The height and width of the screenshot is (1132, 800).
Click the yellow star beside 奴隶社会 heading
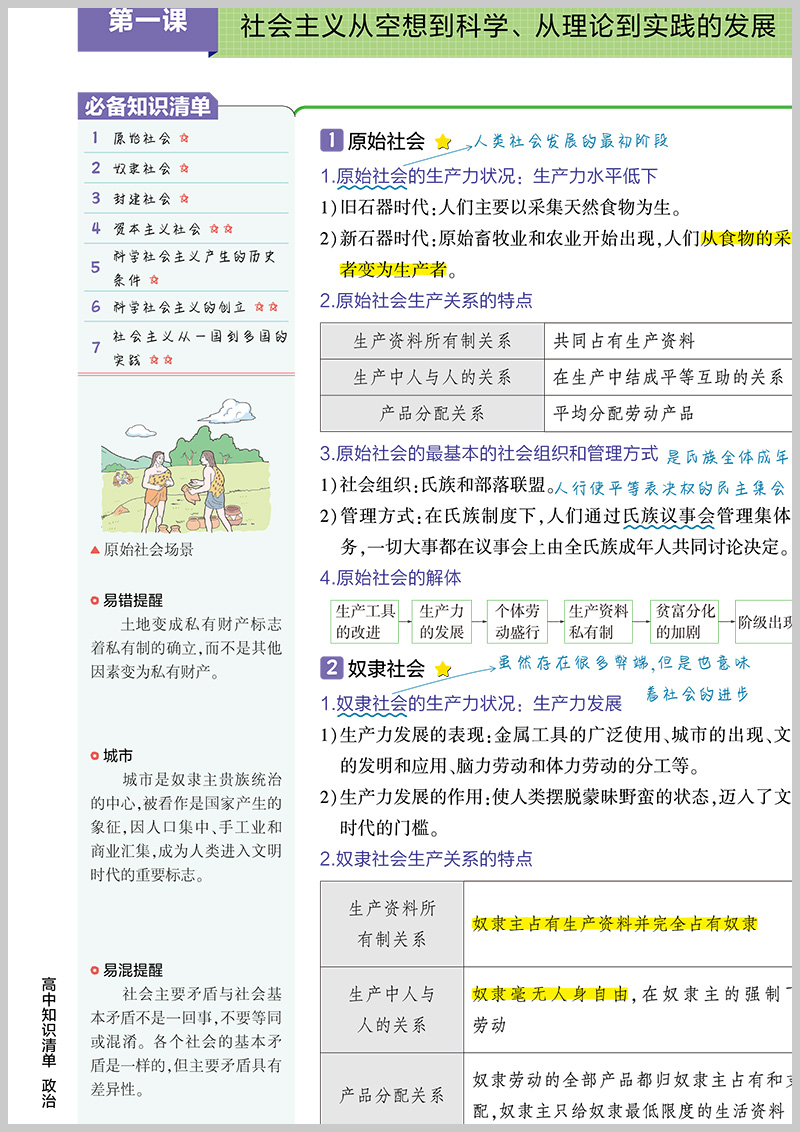443,669
